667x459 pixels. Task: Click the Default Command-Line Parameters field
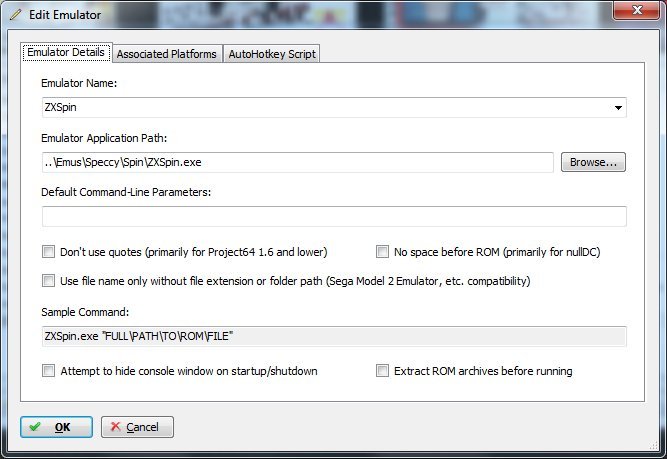coord(334,217)
